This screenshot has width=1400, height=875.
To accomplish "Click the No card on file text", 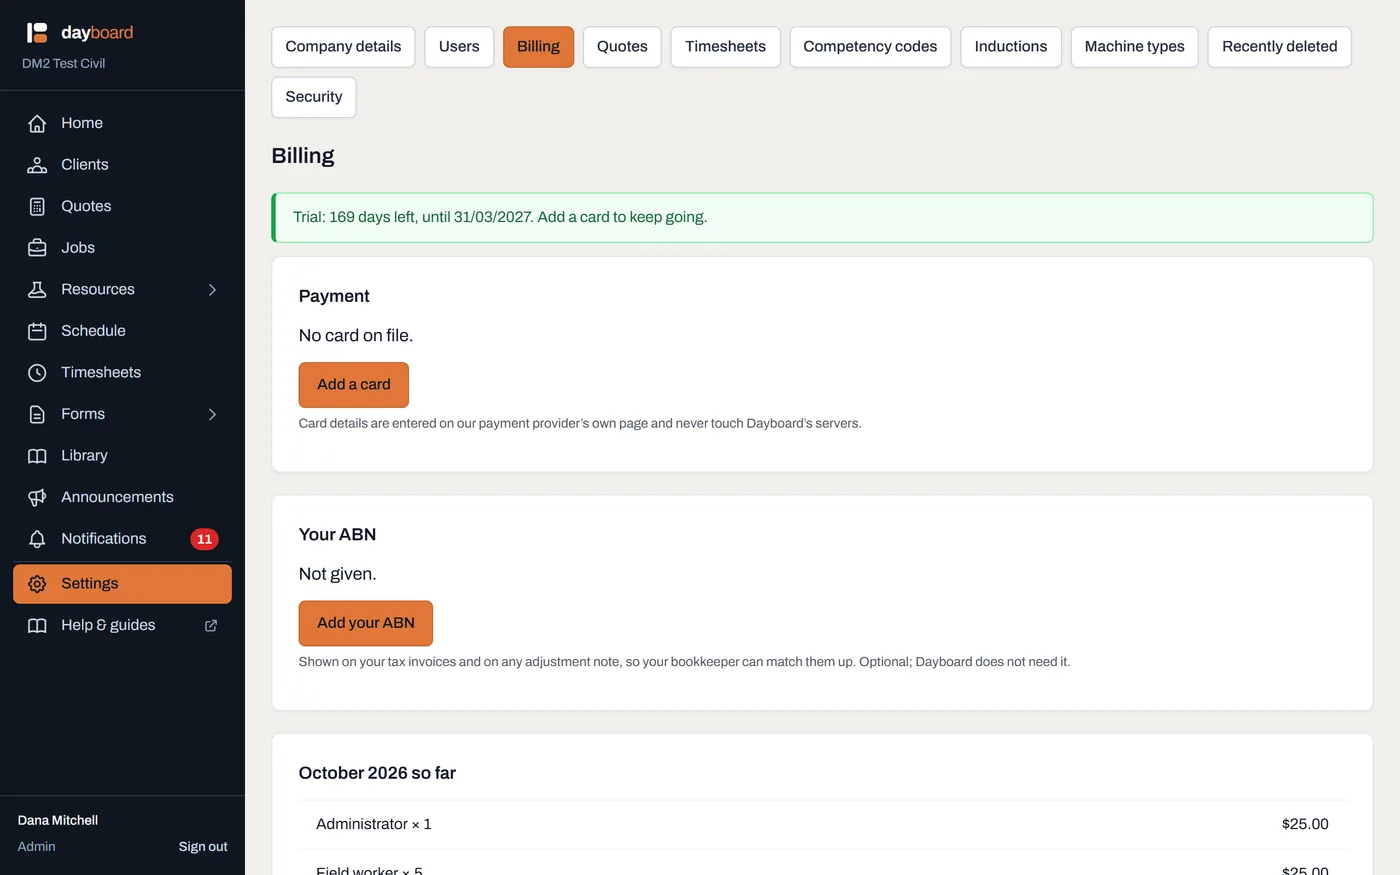I will click(x=356, y=336).
